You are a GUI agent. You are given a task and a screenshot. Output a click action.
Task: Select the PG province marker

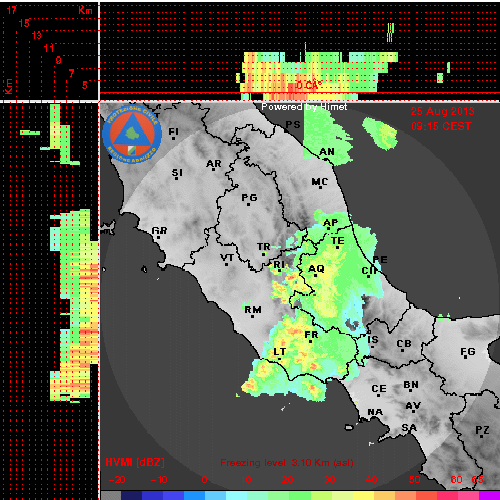[248, 204]
